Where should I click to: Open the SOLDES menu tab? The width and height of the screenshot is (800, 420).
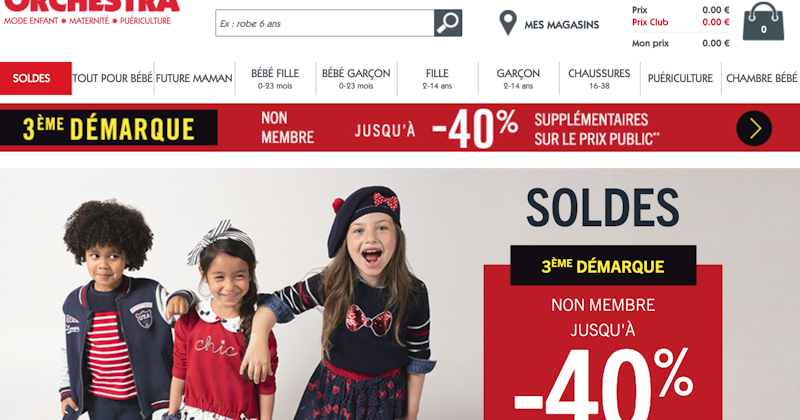click(x=36, y=79)
